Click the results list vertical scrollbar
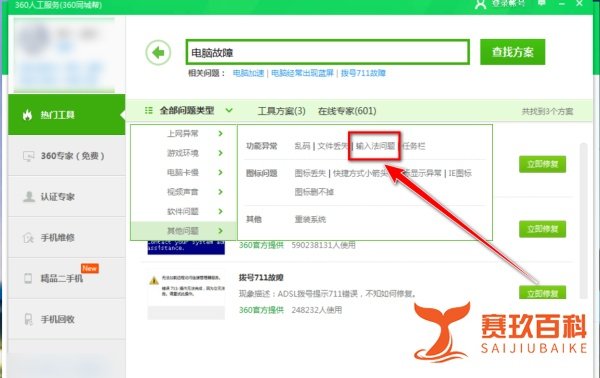This screenshot has height=378, width=600. point(583,221)
